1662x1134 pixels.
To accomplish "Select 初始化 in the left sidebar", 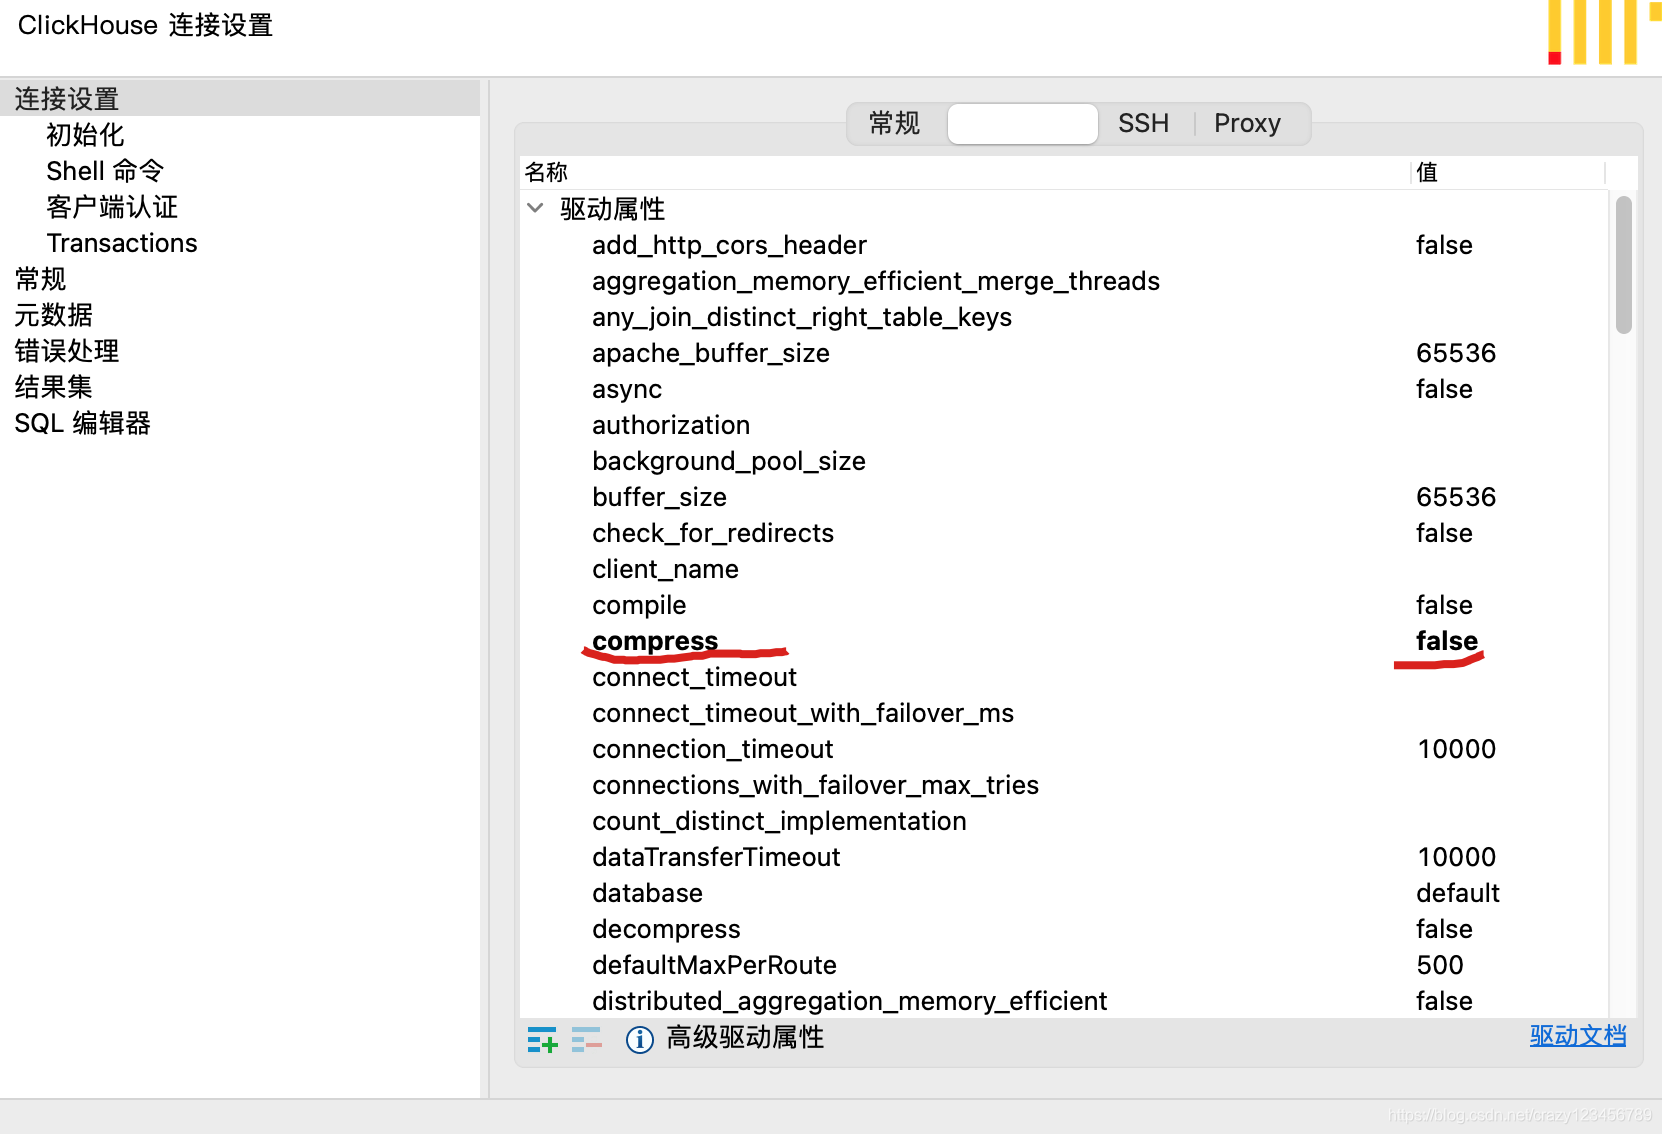I will click(85, 134).
